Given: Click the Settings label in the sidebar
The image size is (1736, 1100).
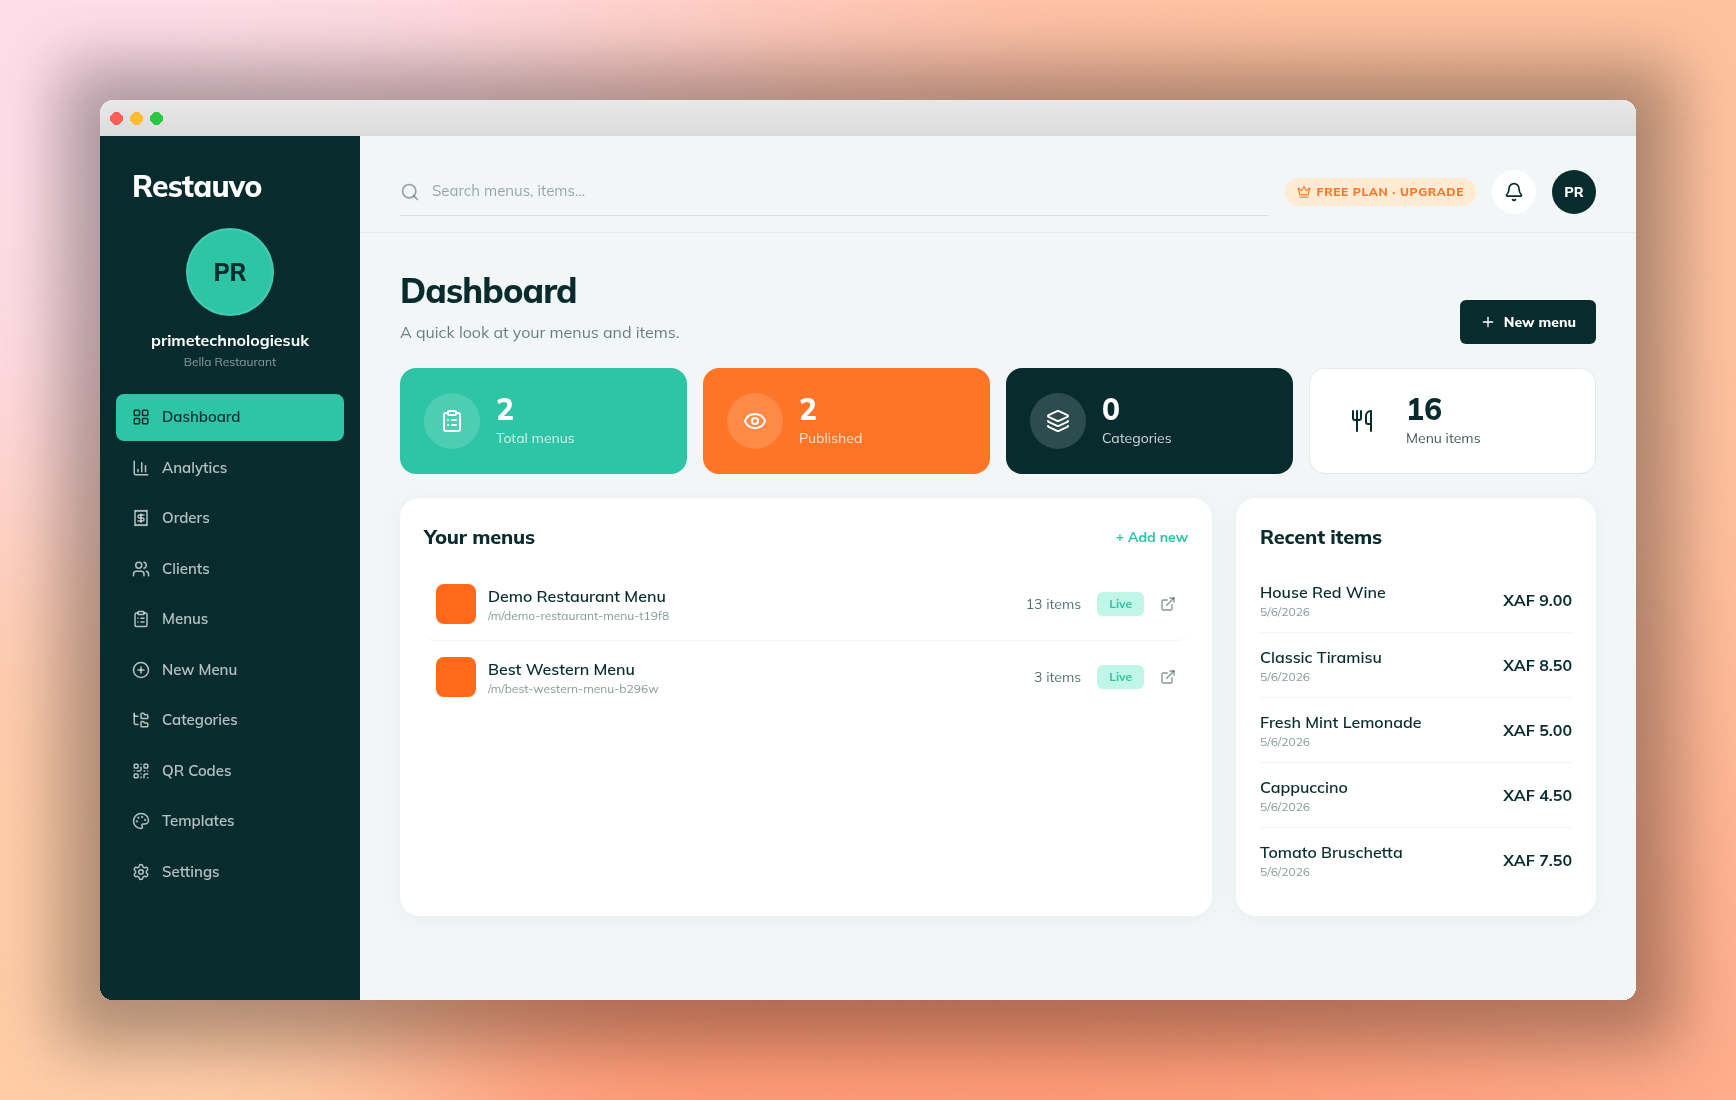Looking at the screenshot, I should point(190,872).
